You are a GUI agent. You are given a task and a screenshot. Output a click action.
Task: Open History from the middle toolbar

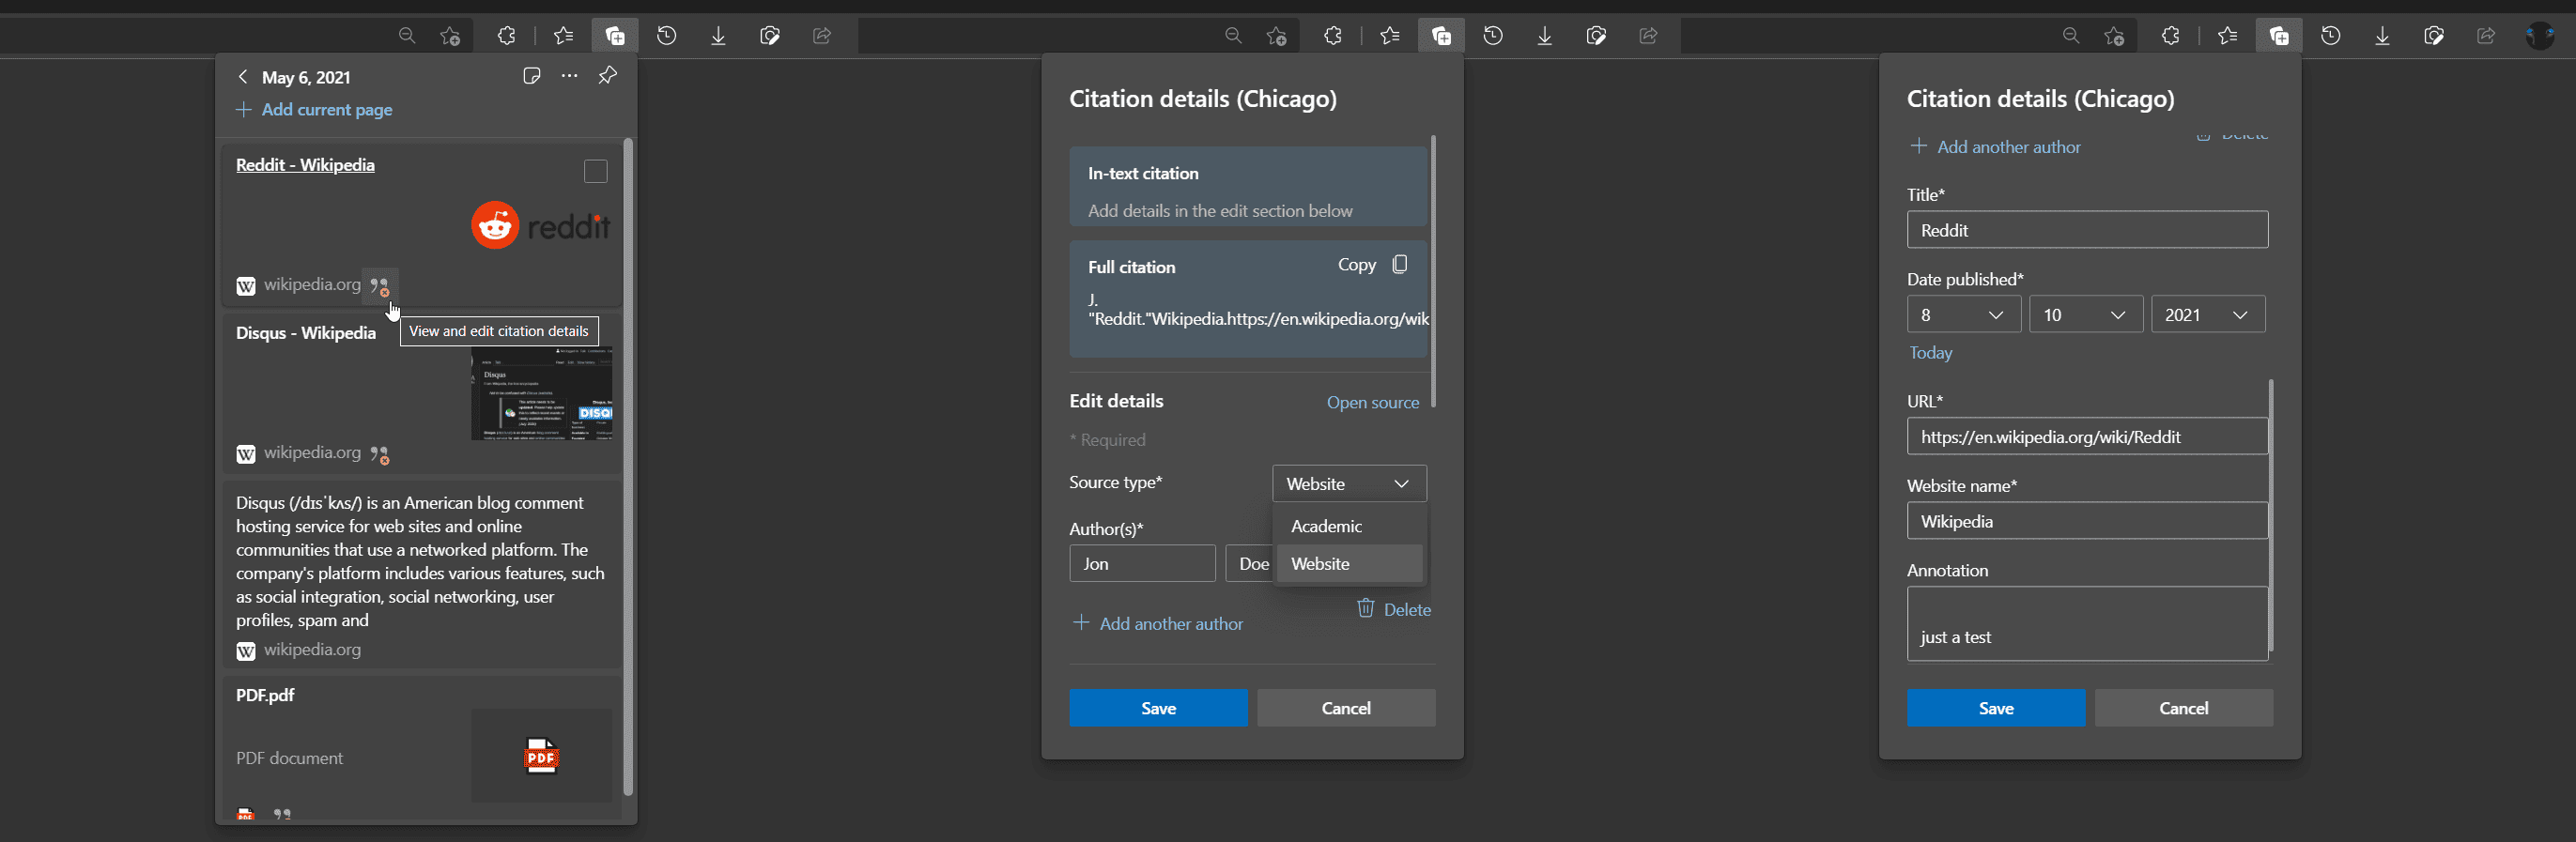click(1493, 36)
